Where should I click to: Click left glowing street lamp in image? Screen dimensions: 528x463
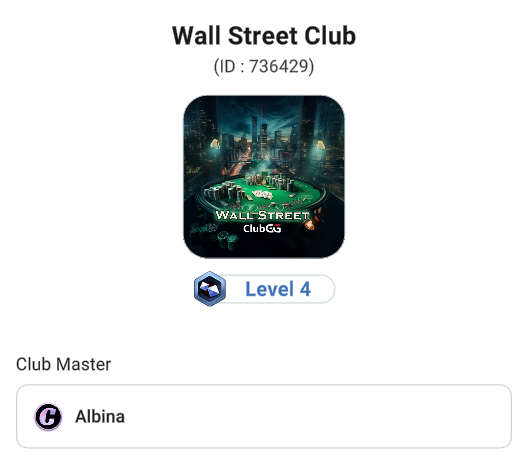[x=215, y=144]
